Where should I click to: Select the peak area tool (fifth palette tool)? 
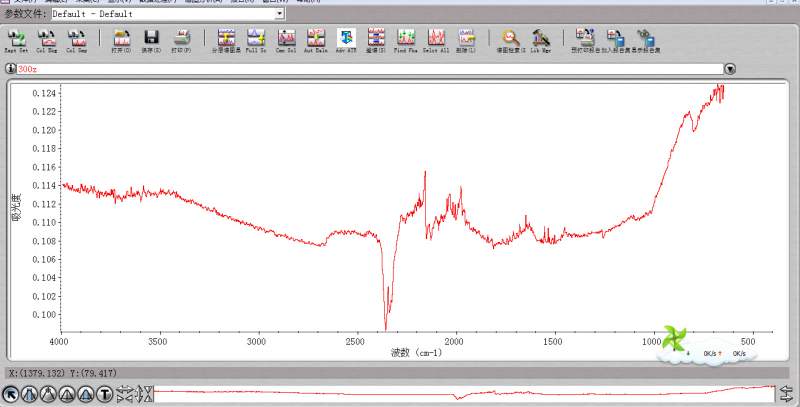[86, 394]
